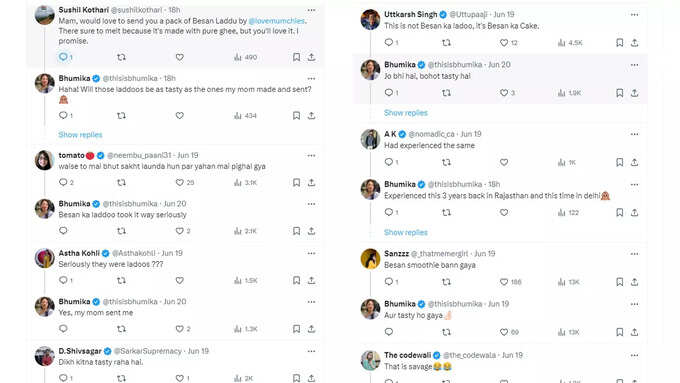Reply to Astha Kohli's ladoos question
680x383 pixels.
click(x=63, y=280)
